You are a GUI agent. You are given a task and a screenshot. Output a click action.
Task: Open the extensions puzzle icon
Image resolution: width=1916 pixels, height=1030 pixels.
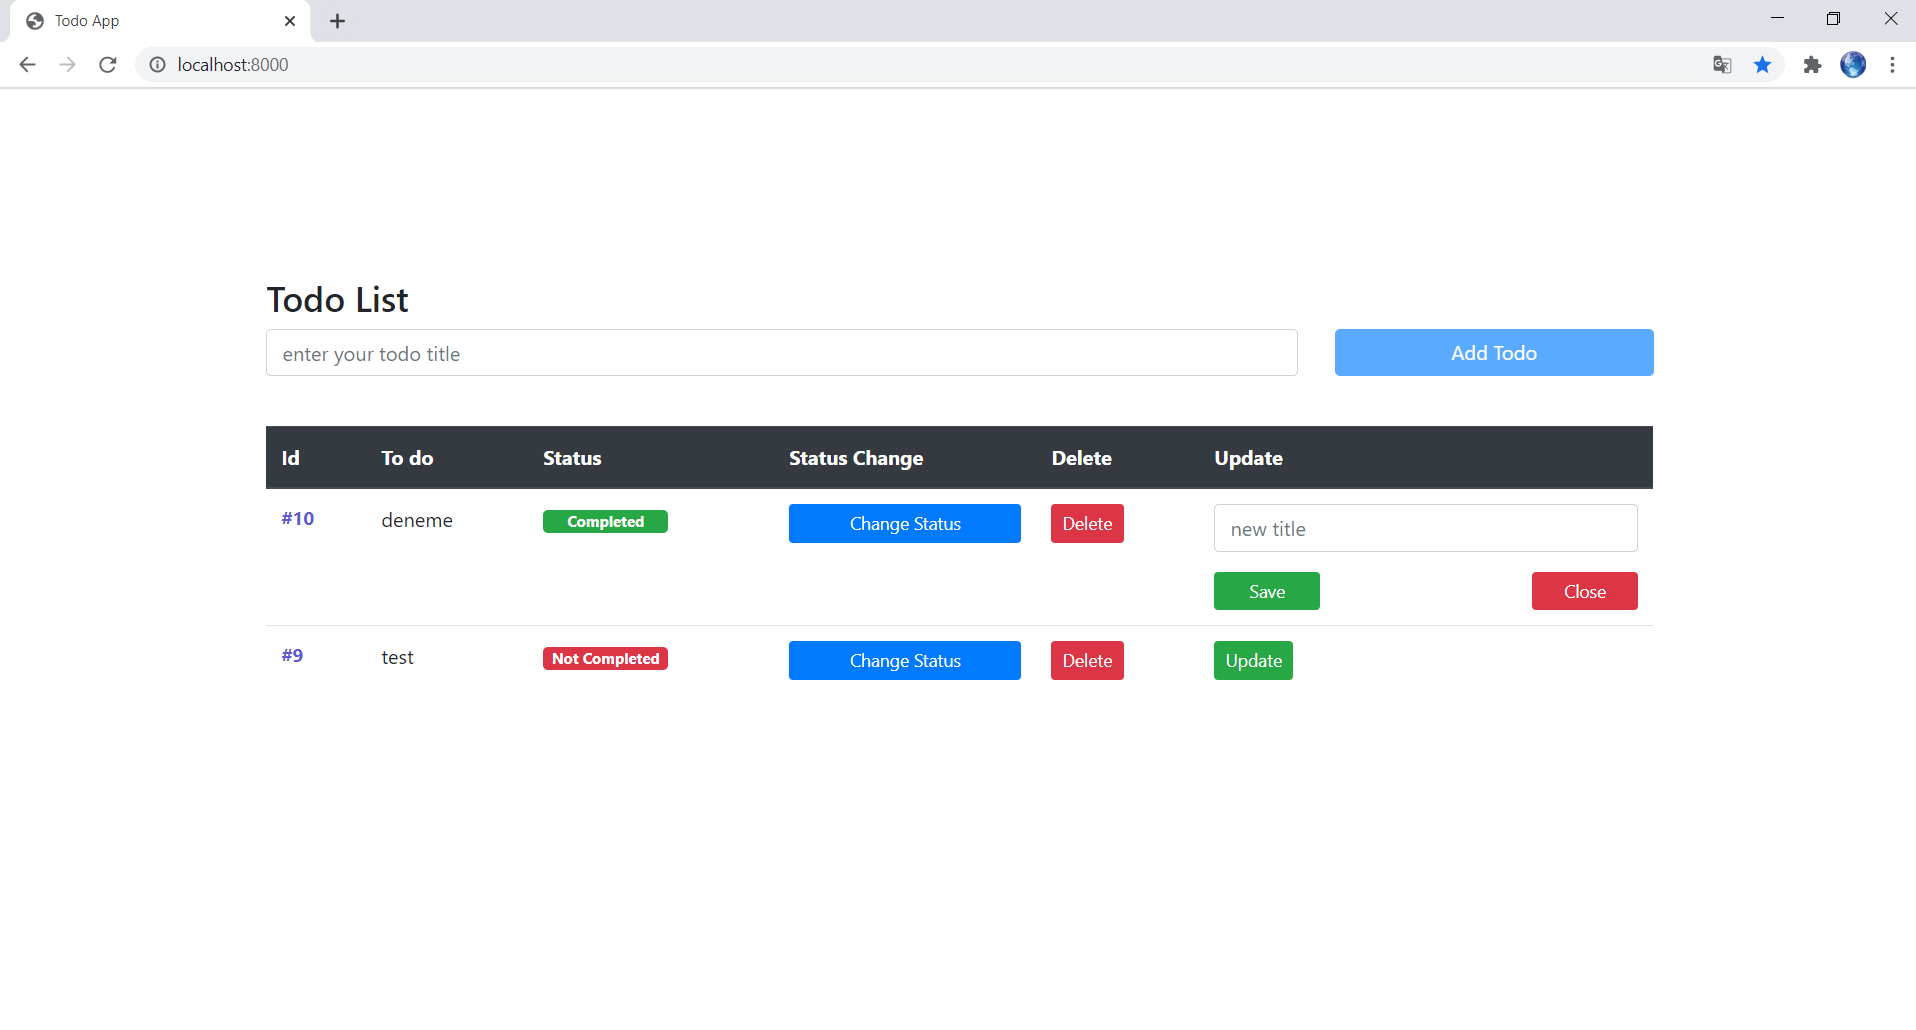pos(1812,65)
